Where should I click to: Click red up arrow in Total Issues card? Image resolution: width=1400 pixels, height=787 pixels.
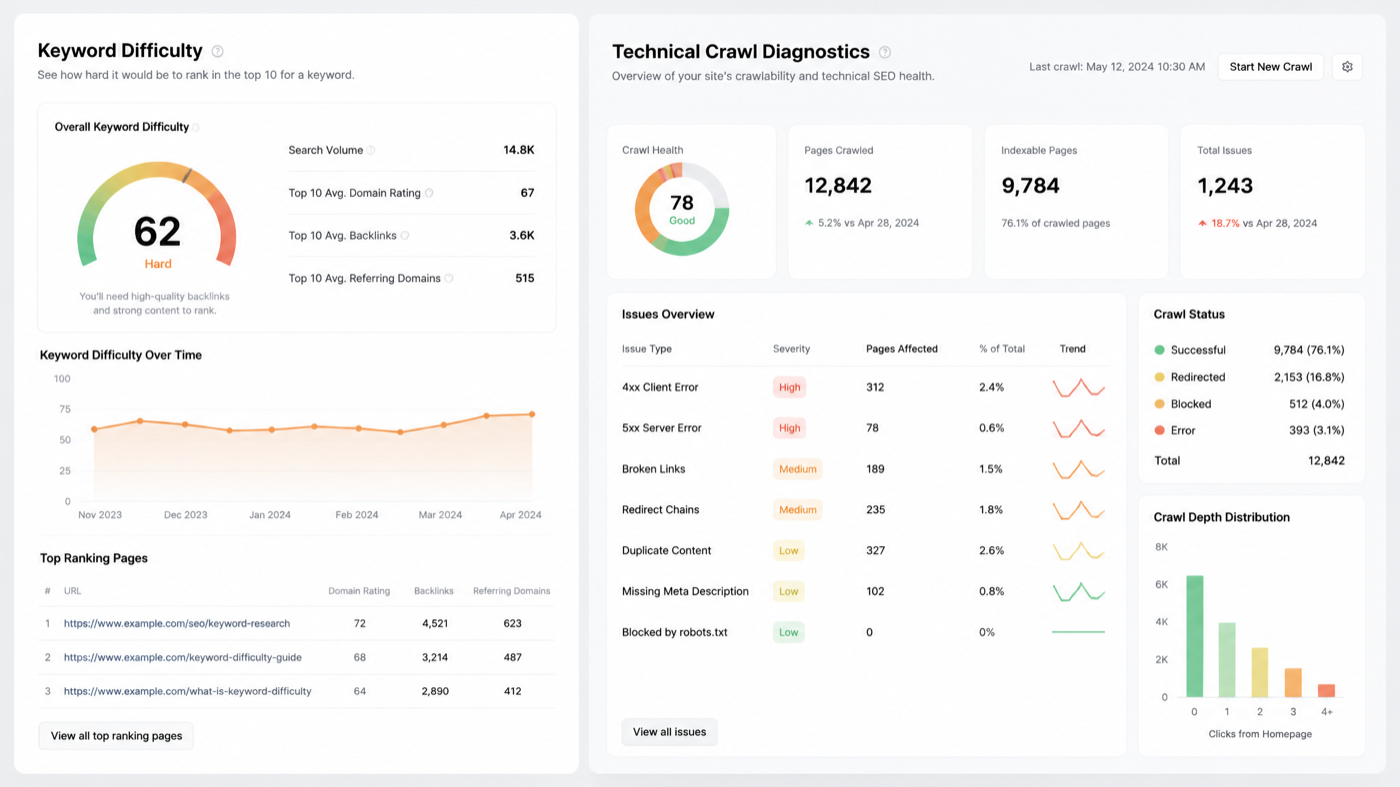(x=1202, y=223)
